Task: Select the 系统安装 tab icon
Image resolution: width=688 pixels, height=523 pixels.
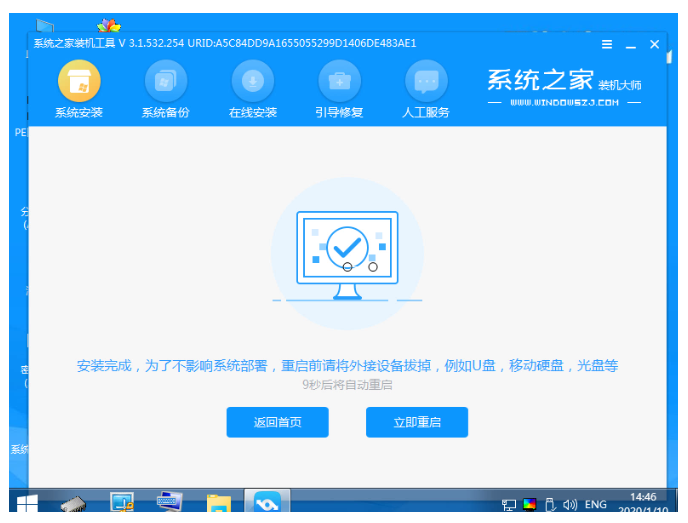Action: pos(78,82)
